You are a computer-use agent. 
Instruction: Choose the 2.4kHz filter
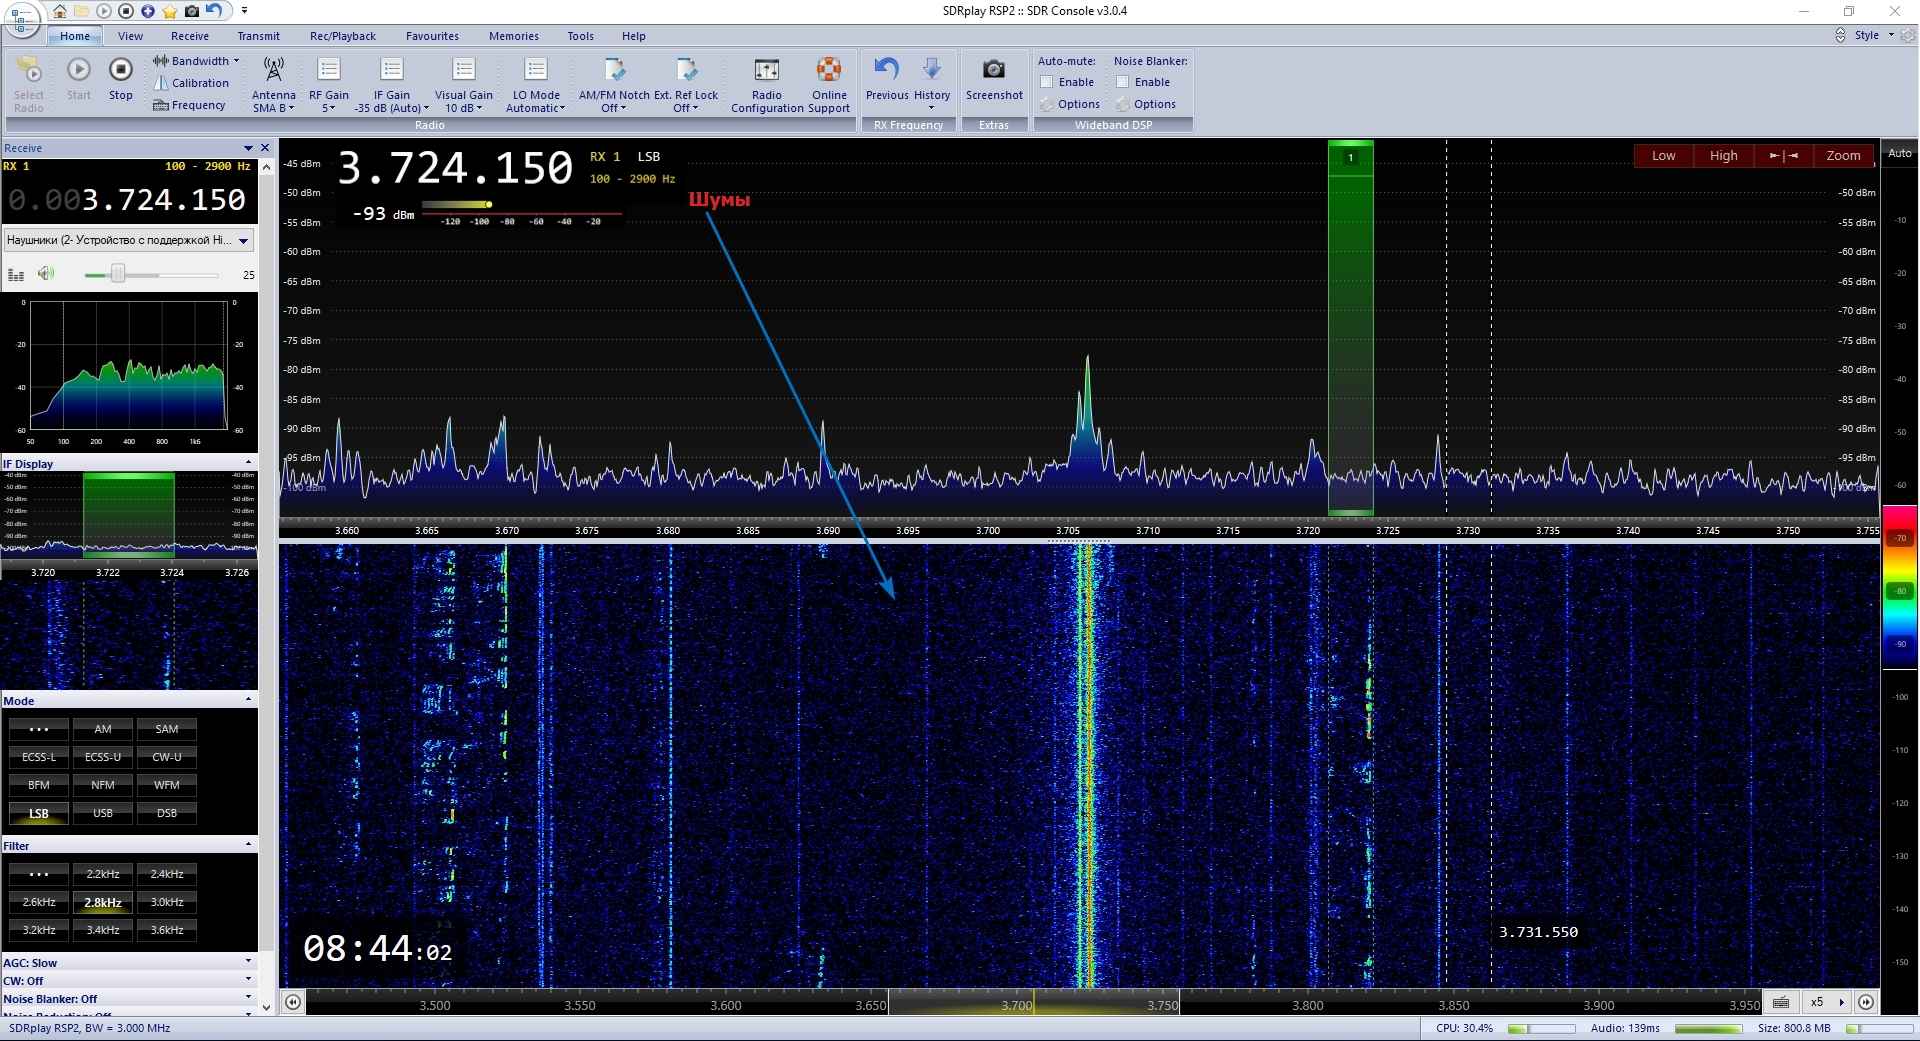coord(167,874)
